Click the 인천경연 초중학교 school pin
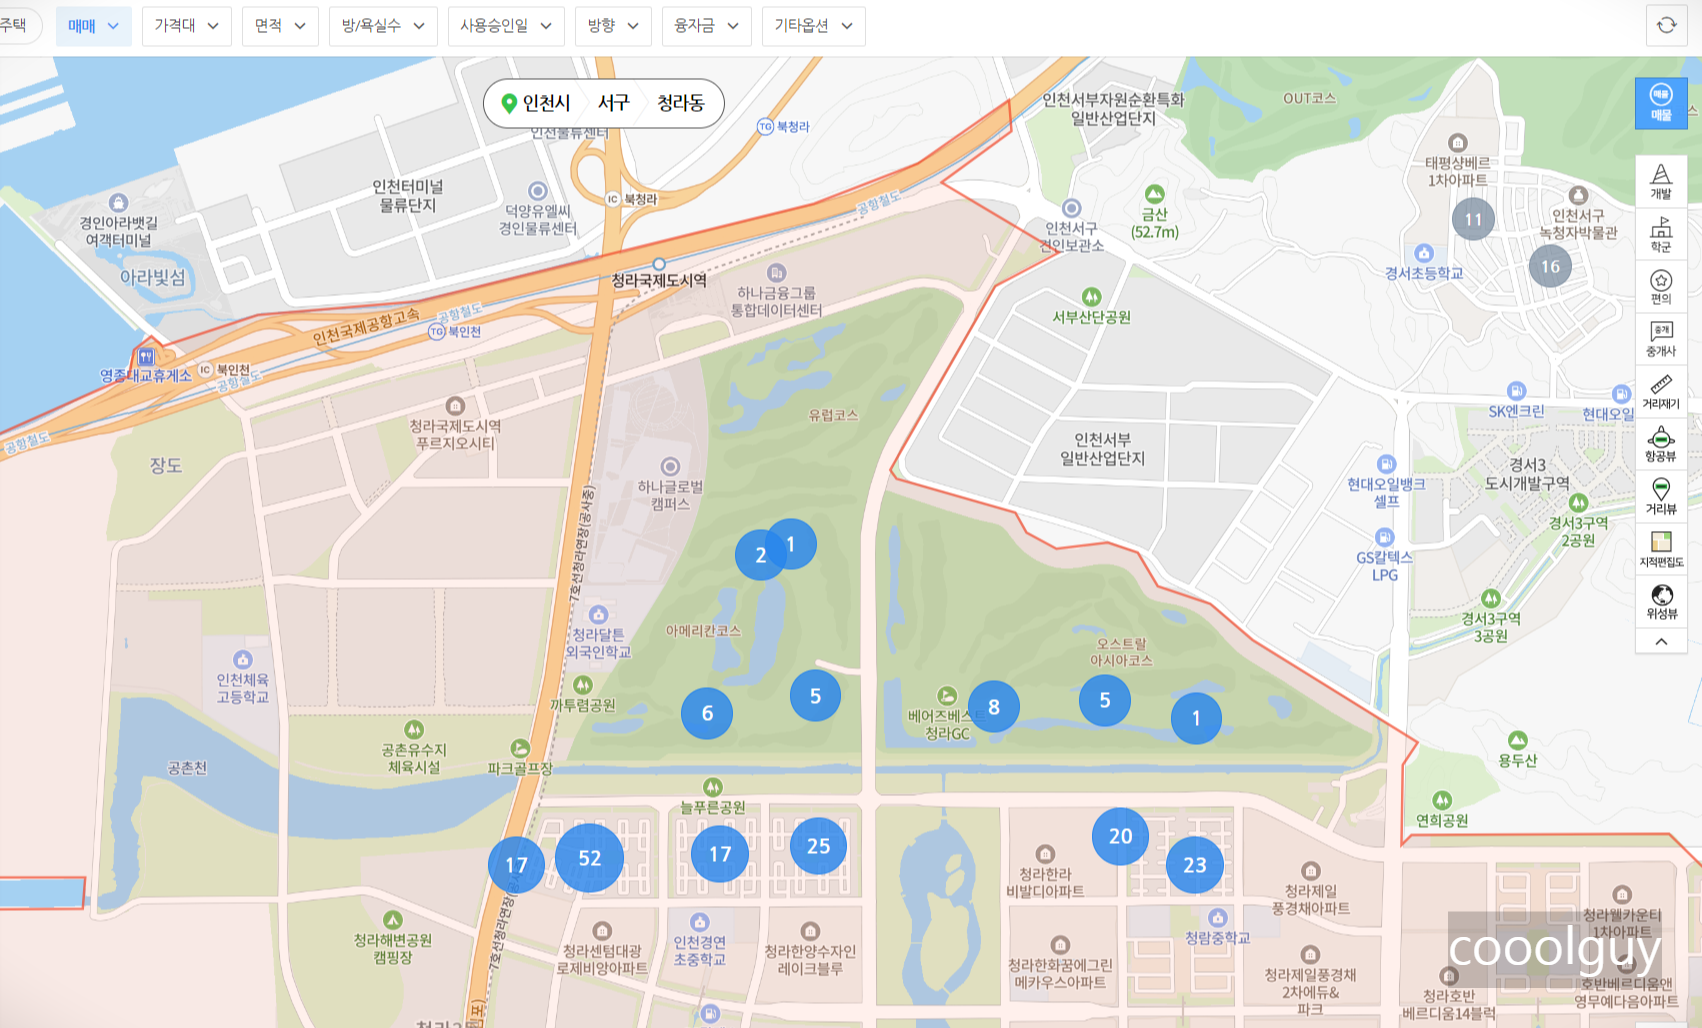The height and width of the screenshot is (1028, 1702). click(700, 921)
